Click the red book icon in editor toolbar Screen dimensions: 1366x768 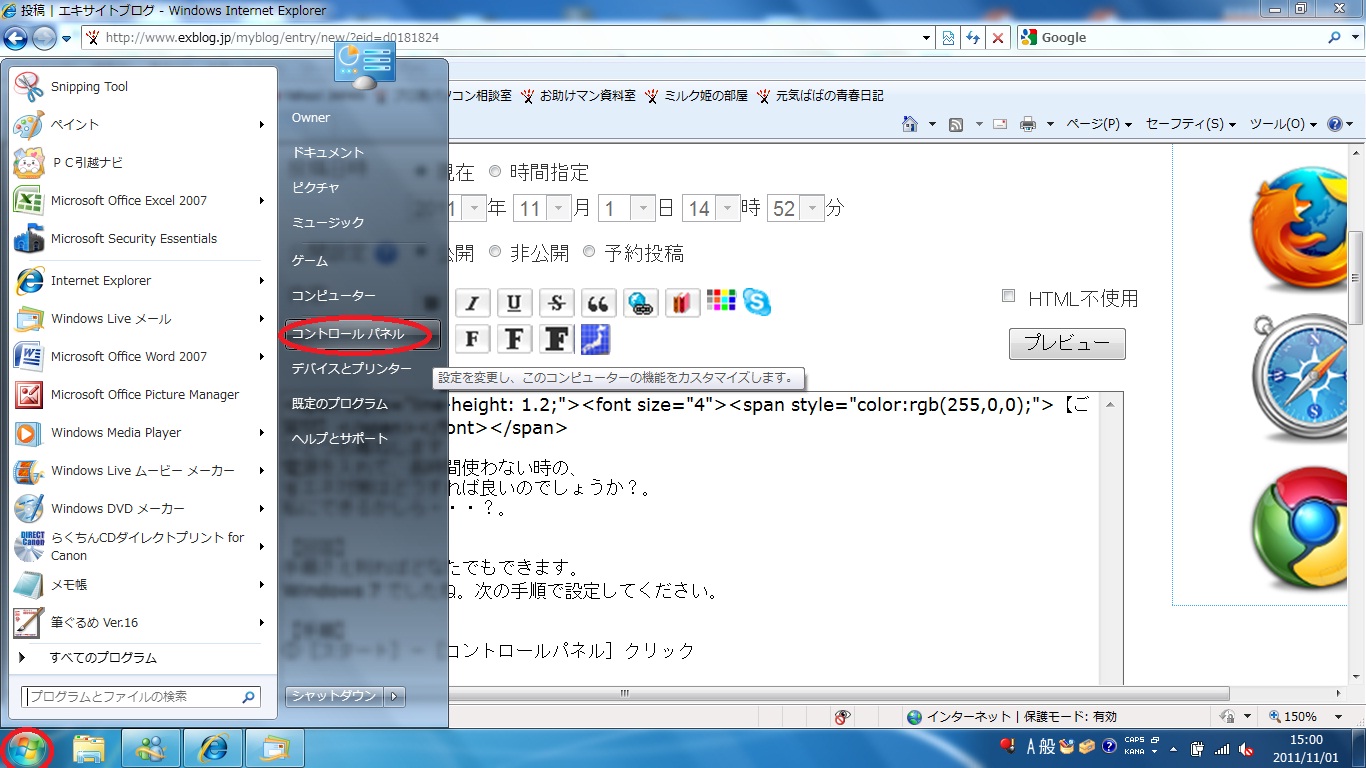[x=682, y=303]
